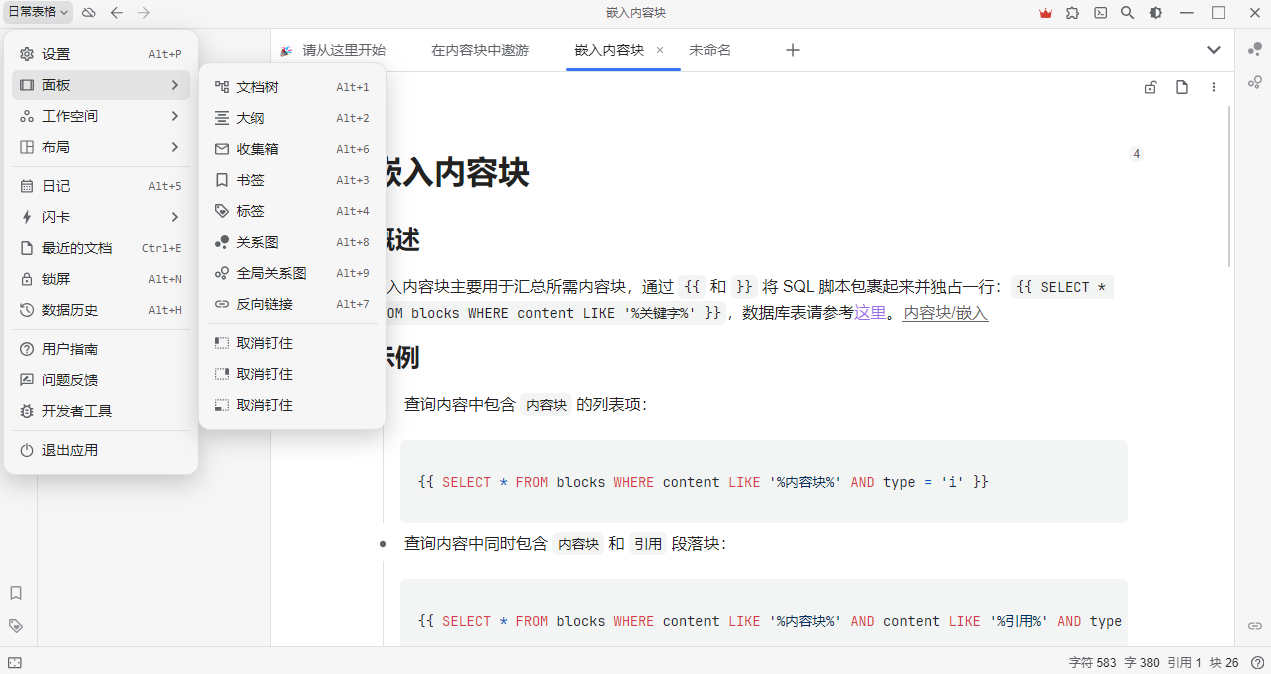Image resolution: width=1271 pixels, height=674 pixels.
Task: Open the command palette terminal icon
Action: [x=1100, y=13]
